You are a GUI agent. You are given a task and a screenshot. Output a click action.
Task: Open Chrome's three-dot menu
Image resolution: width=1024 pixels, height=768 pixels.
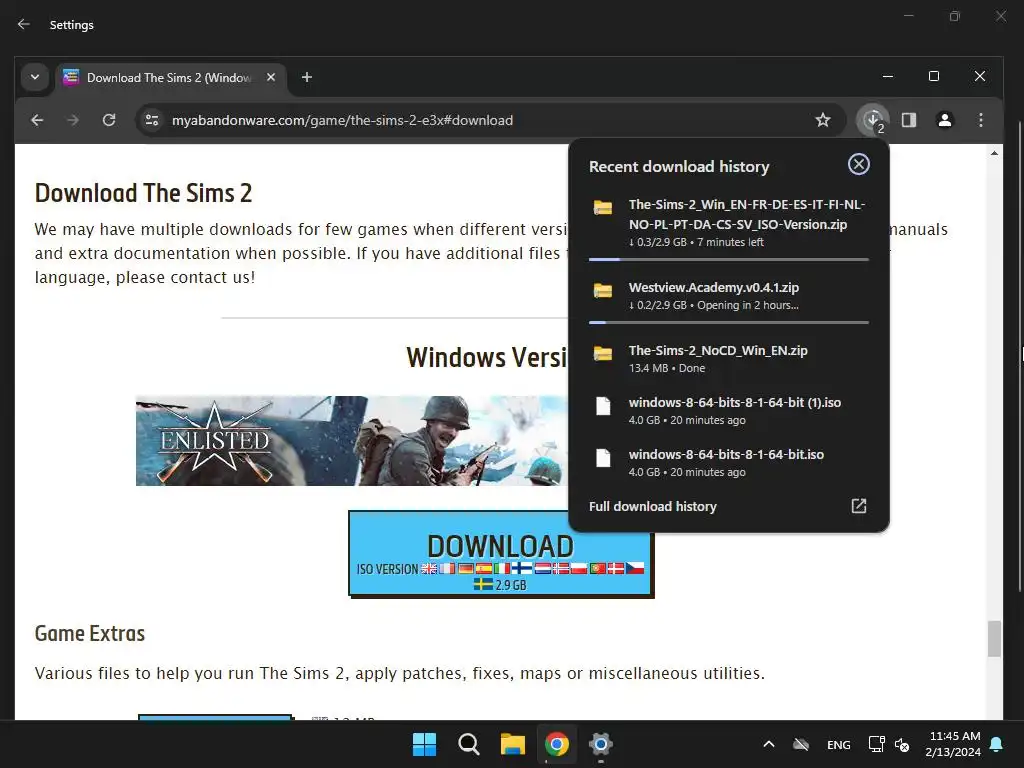coord(981,120)
